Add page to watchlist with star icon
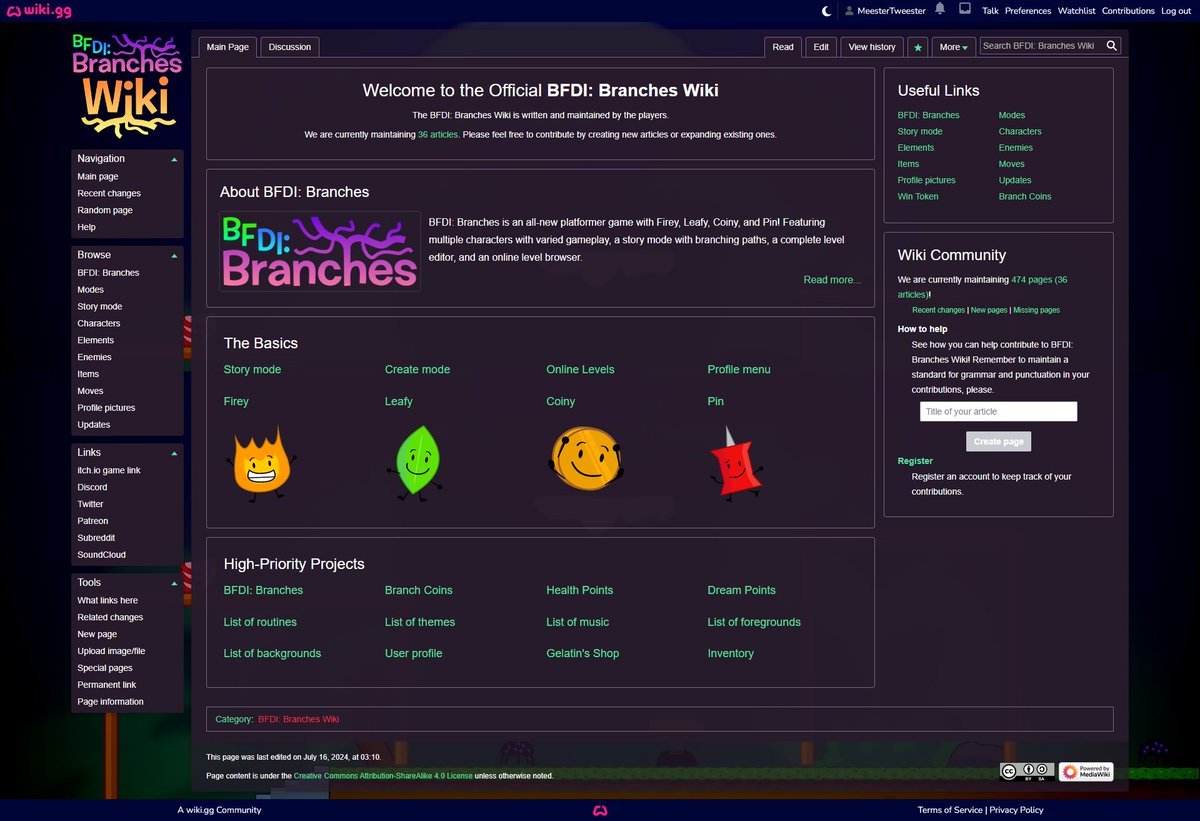1200x821 pixels. click(x=918, y=47)
